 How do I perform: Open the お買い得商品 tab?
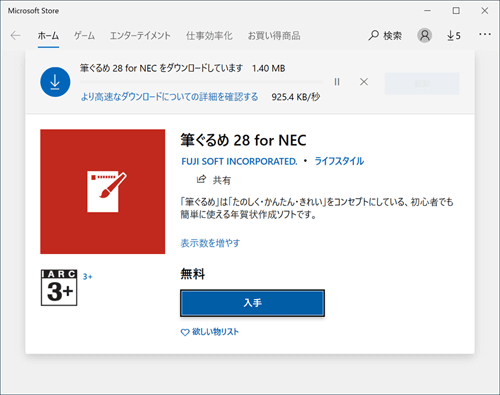pos(274,36)
